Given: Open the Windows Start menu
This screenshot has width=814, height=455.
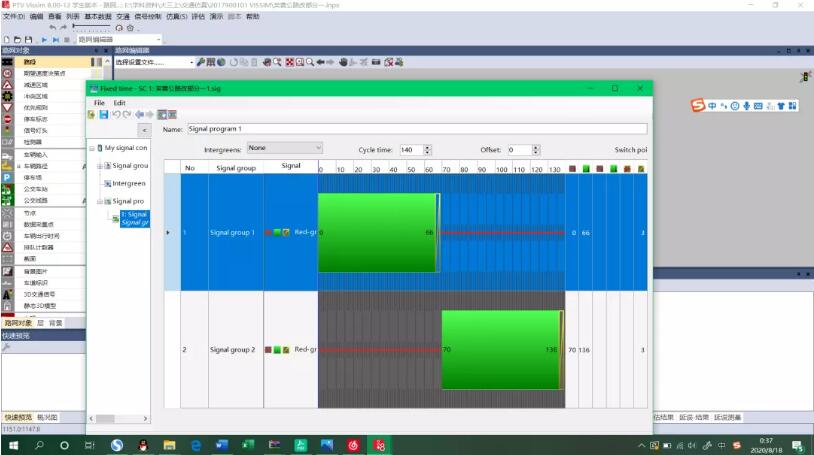Looking at the screenshot, I should pos(13,446).
